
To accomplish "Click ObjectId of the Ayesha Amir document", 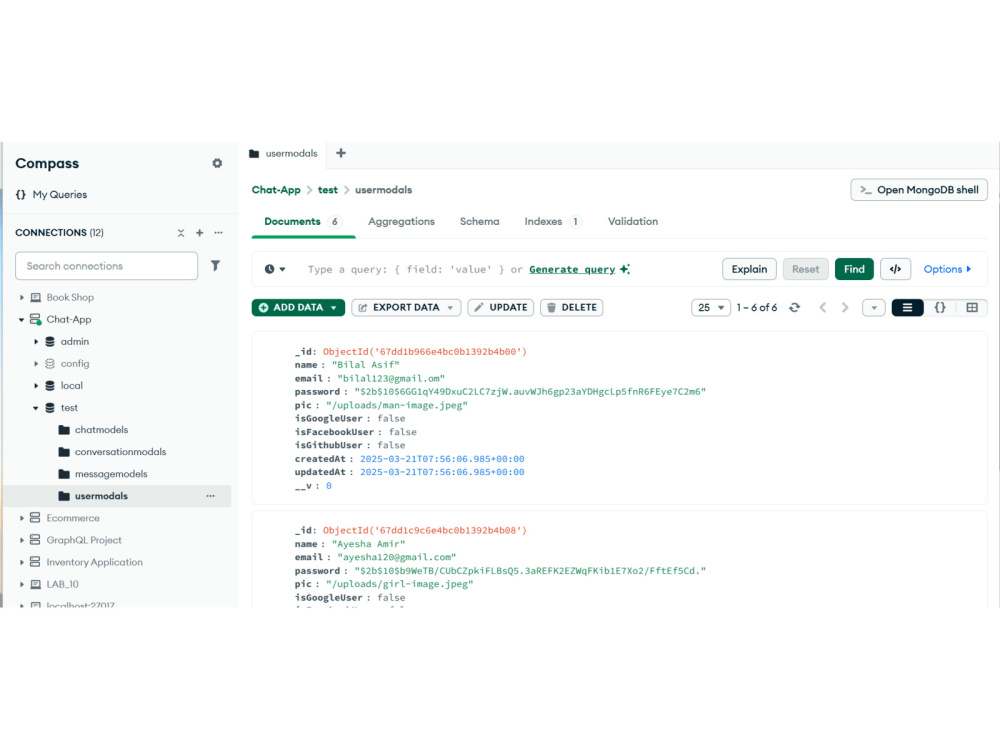I will click(x=425, y=531).
